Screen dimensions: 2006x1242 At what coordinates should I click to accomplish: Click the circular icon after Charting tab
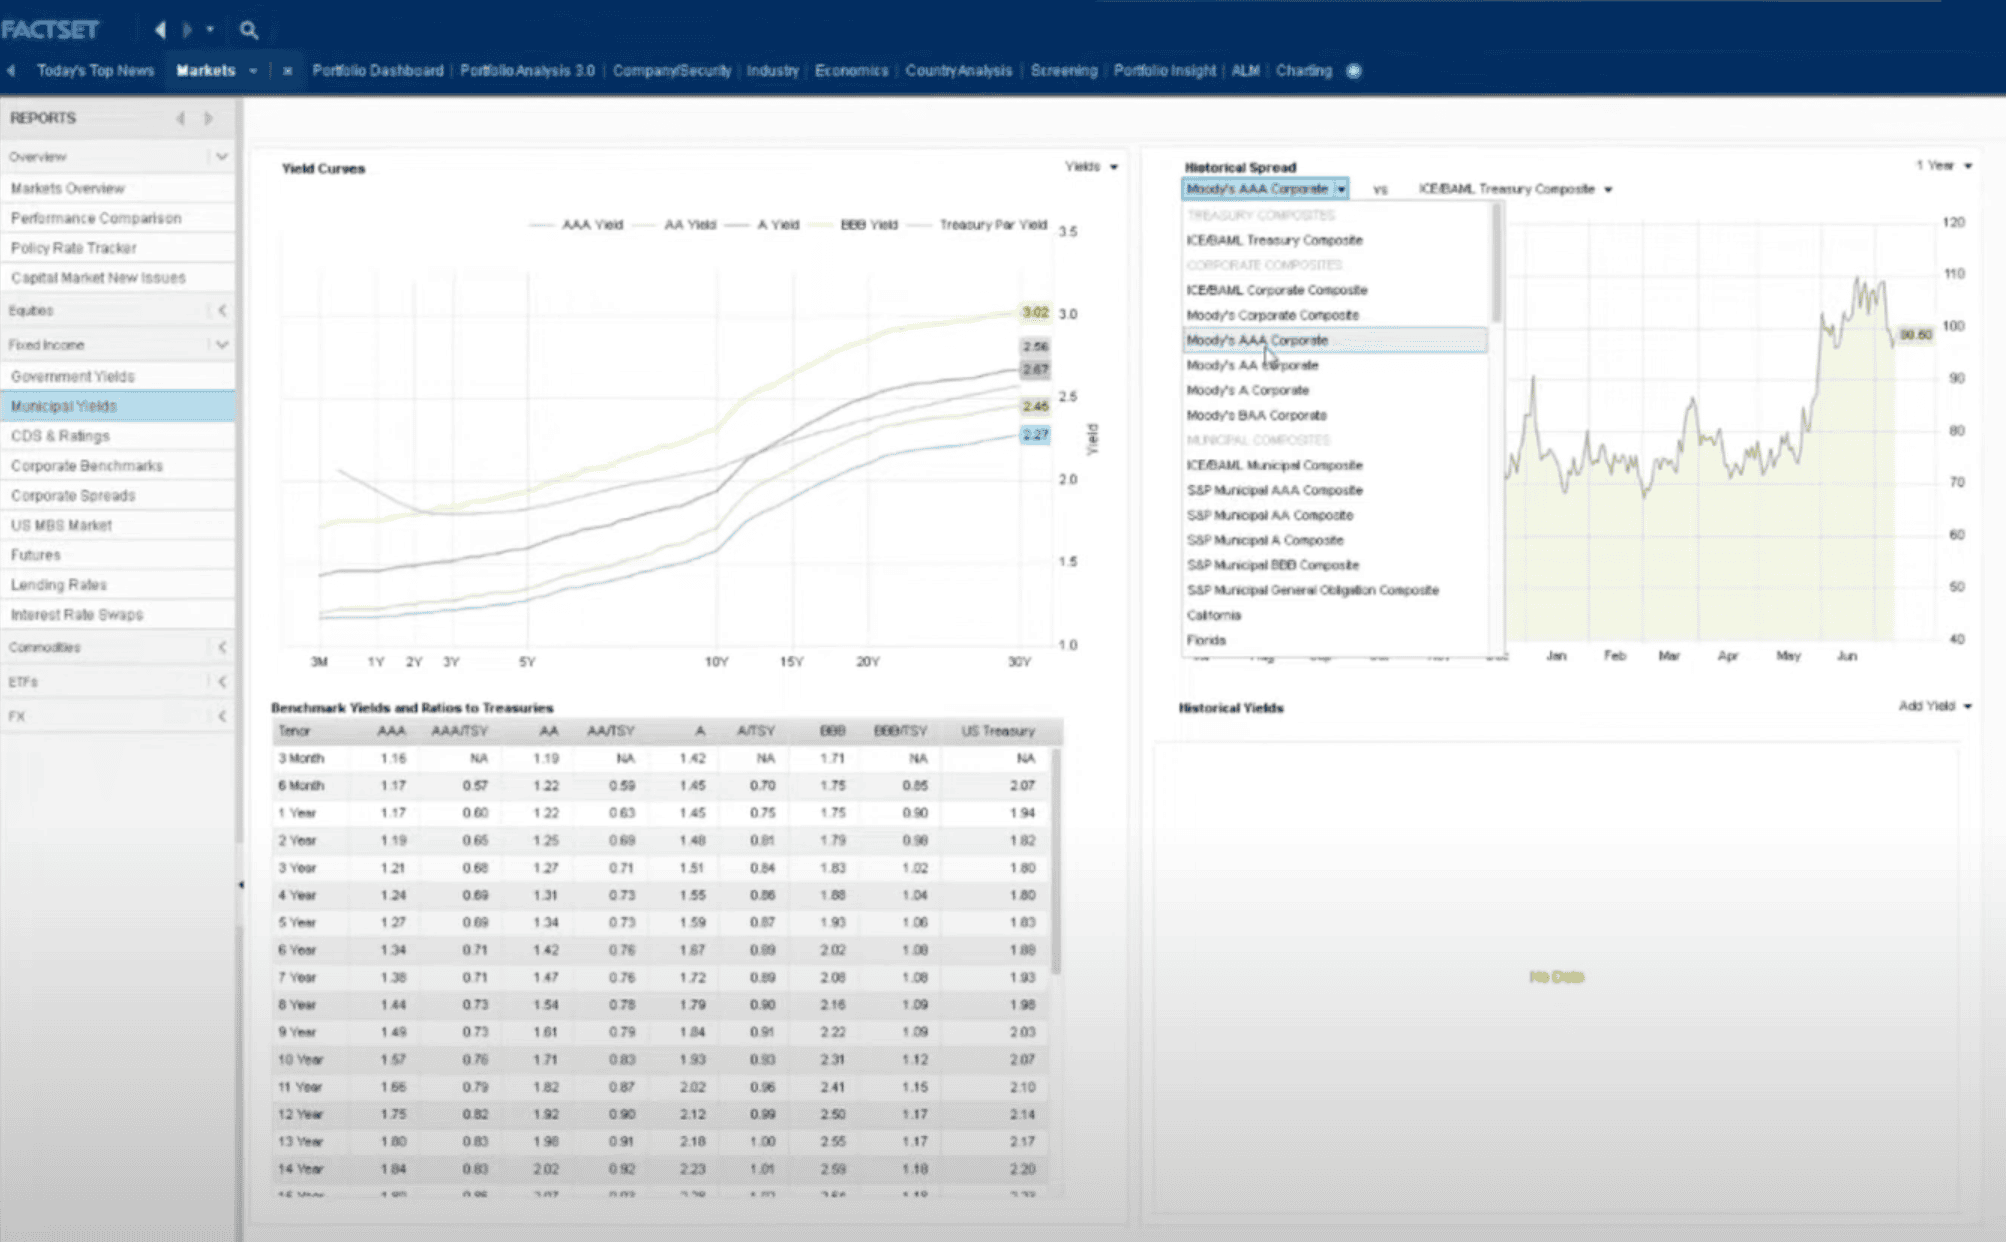click(x=1354, y=71)
